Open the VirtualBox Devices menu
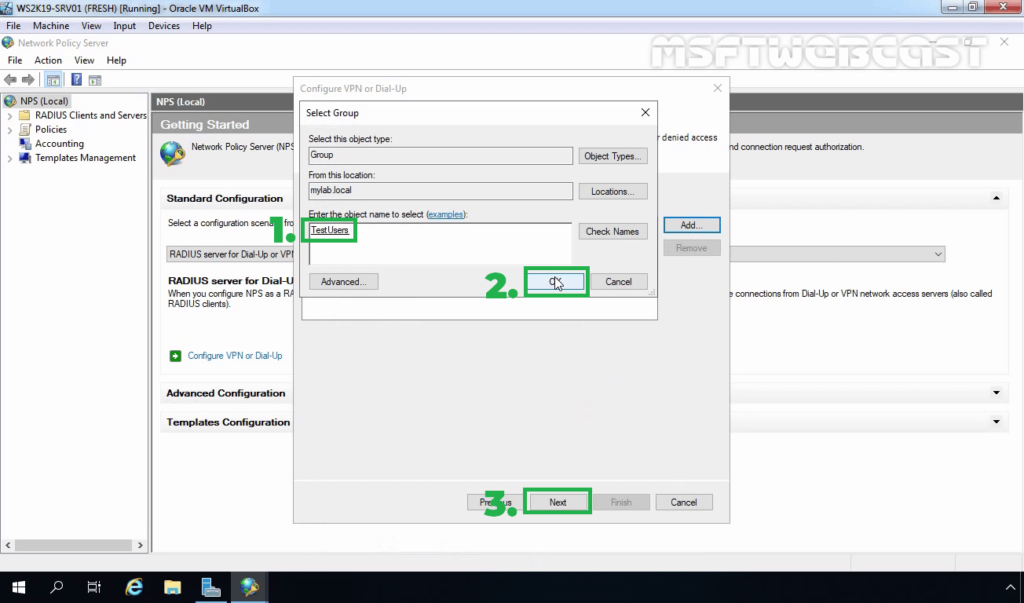The height and width of the screenshot is (603, 1024). [x=164, y=25]
